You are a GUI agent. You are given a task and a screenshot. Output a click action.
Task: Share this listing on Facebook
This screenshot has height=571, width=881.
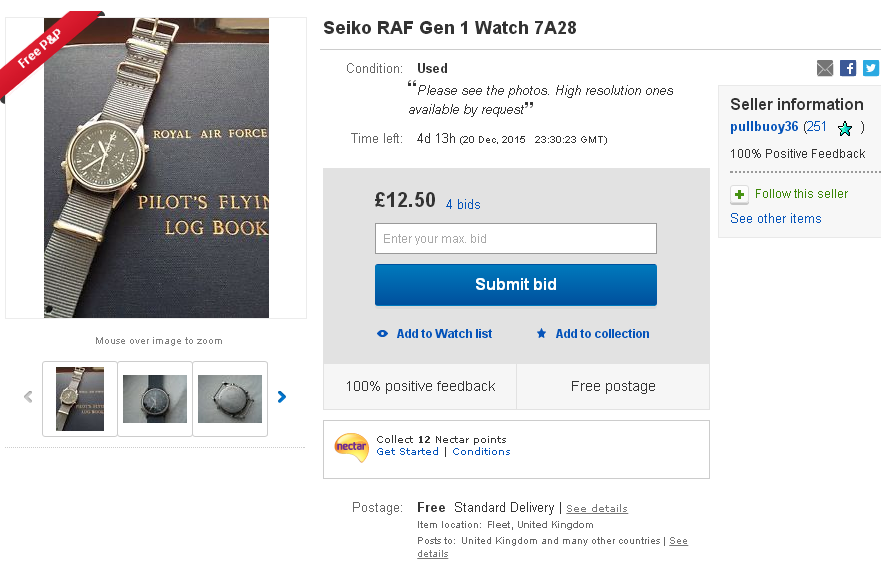click(848, 68)
